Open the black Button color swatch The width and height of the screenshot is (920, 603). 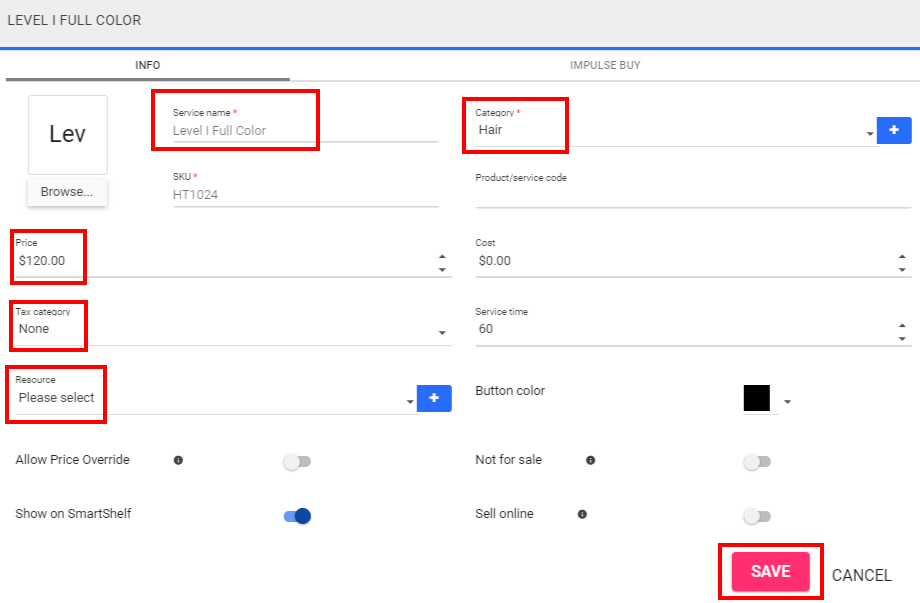click(757, 399)
